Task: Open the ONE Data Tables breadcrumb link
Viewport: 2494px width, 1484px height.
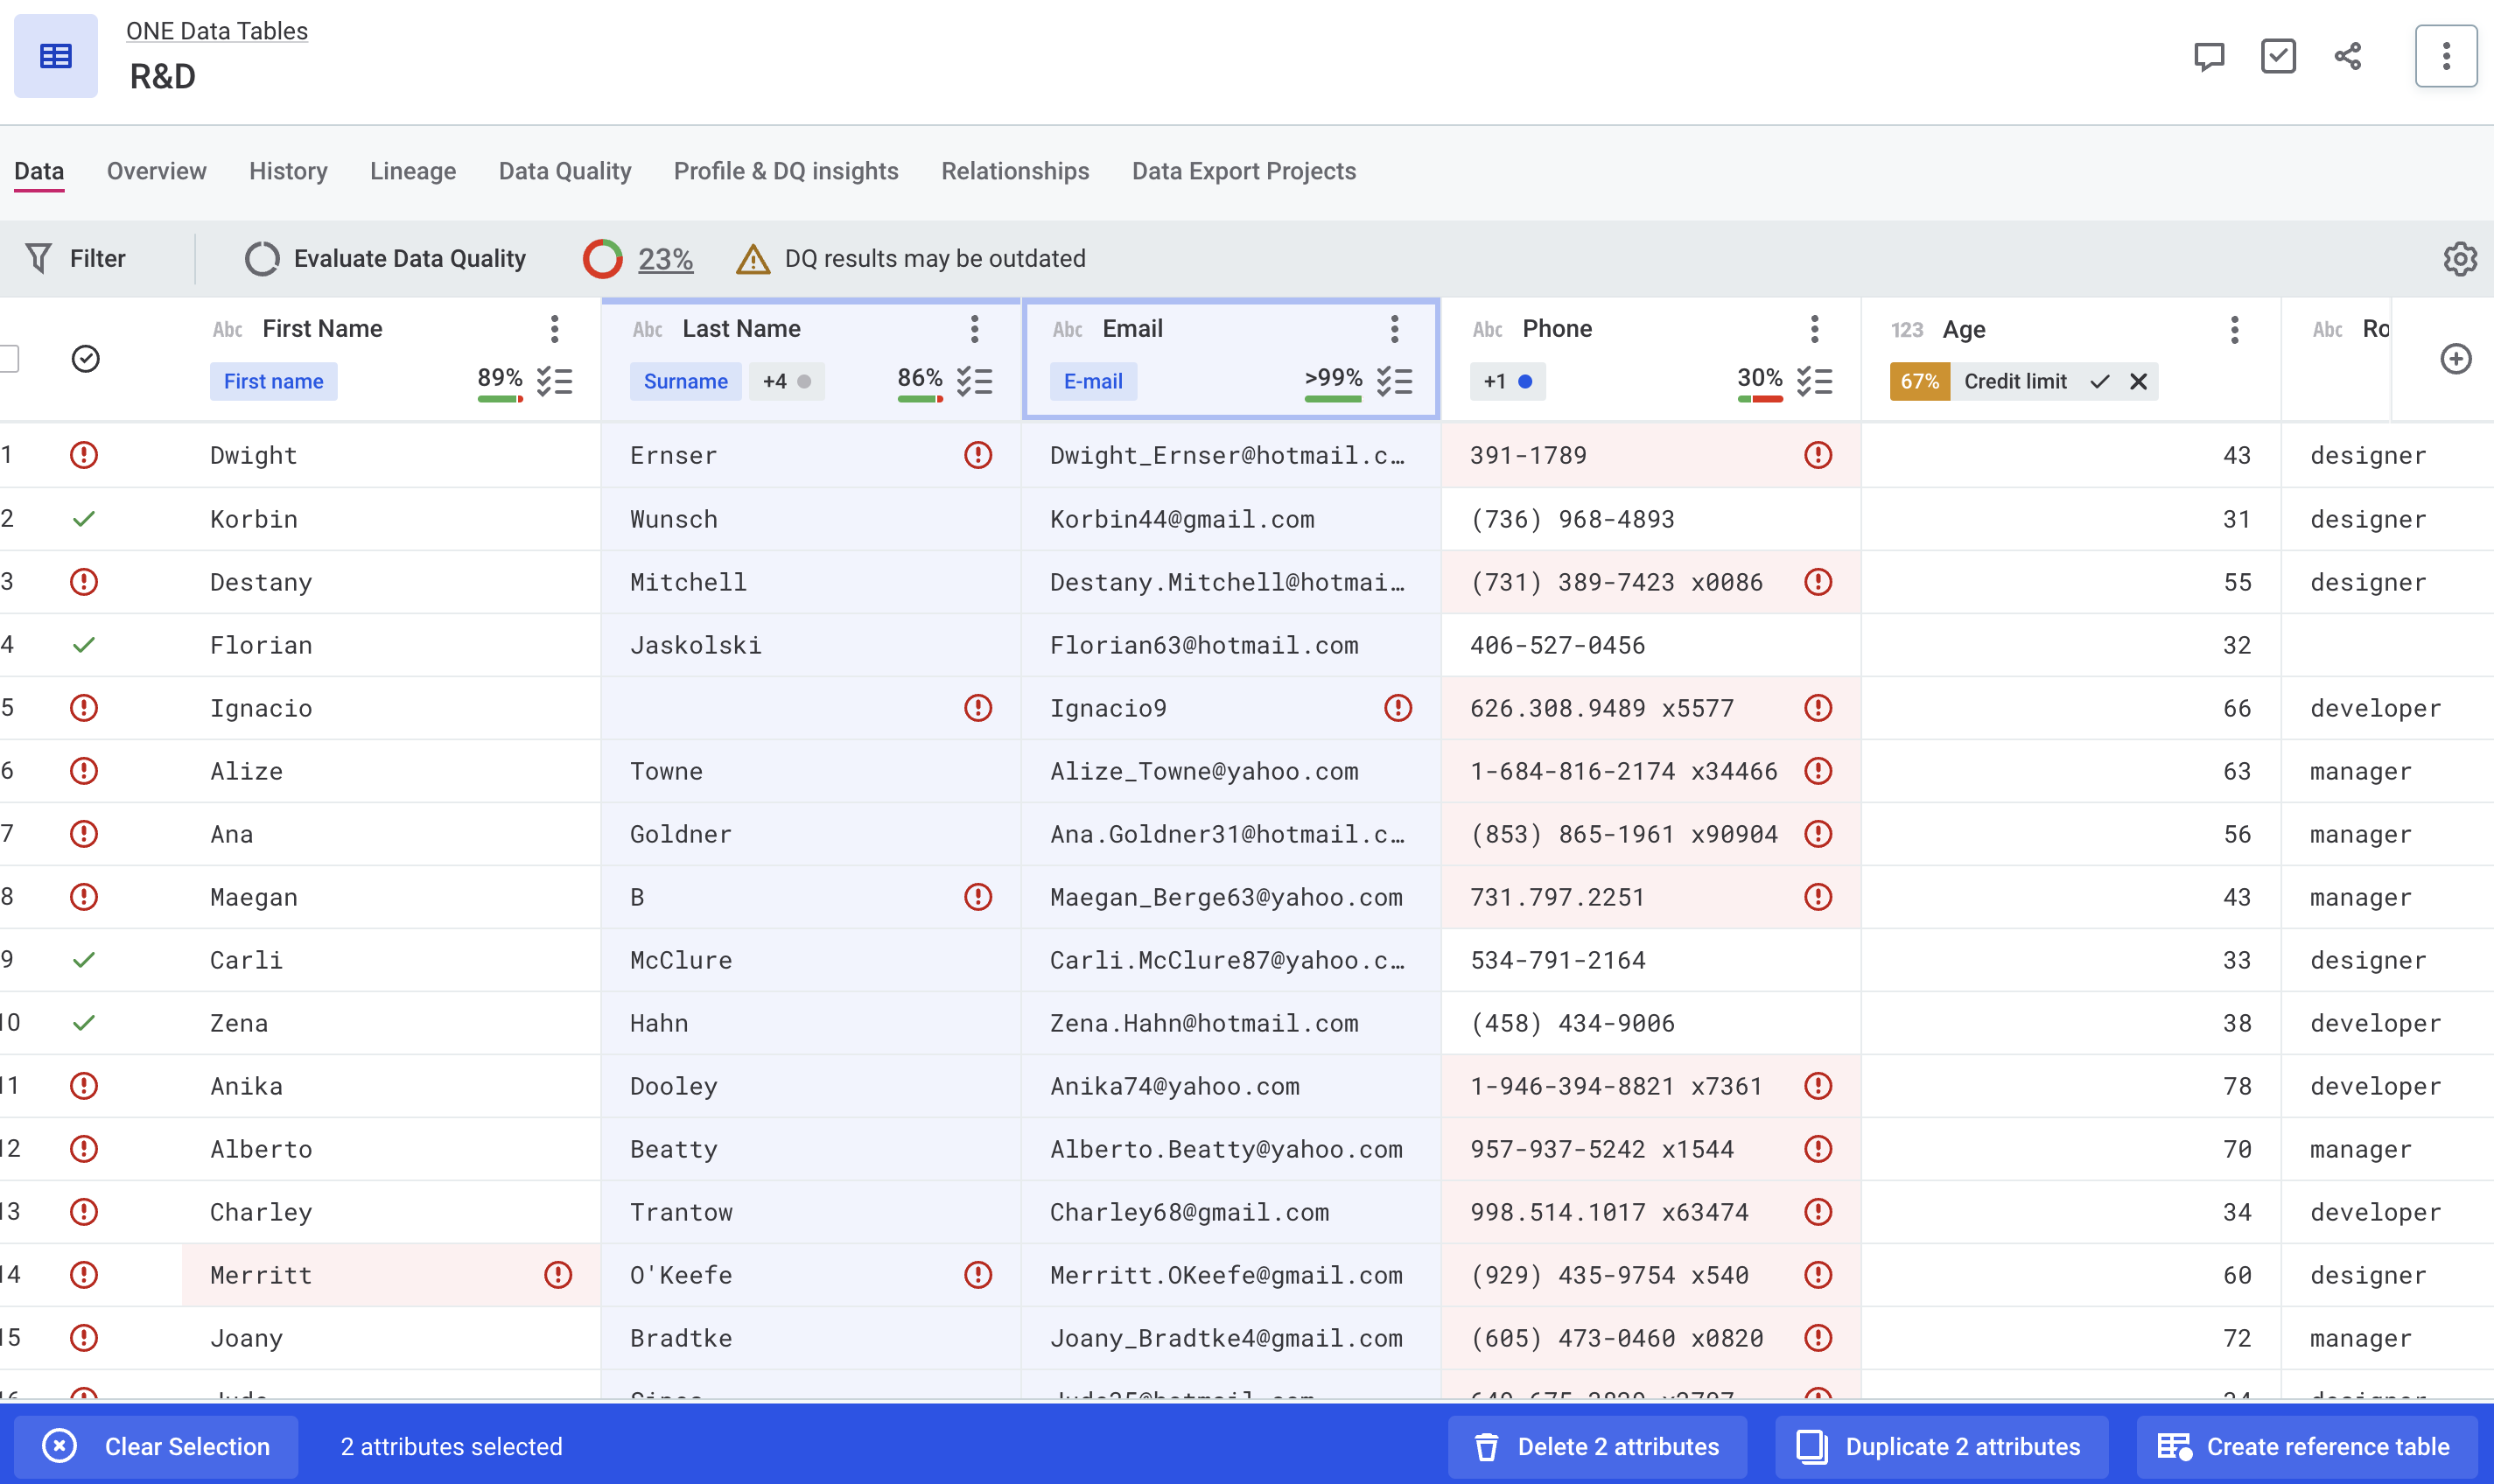Action: (216, 31)
